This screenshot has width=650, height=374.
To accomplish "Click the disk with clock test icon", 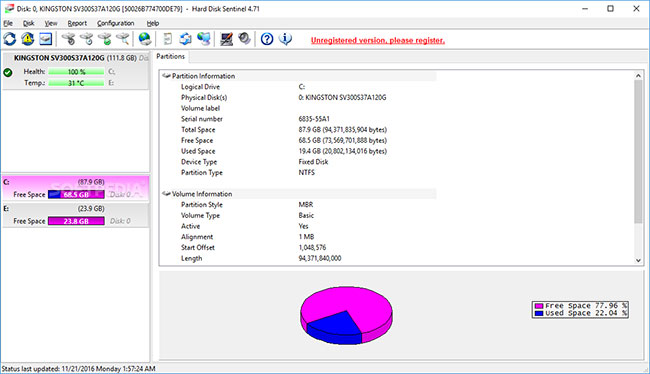I will coord(87,39).
